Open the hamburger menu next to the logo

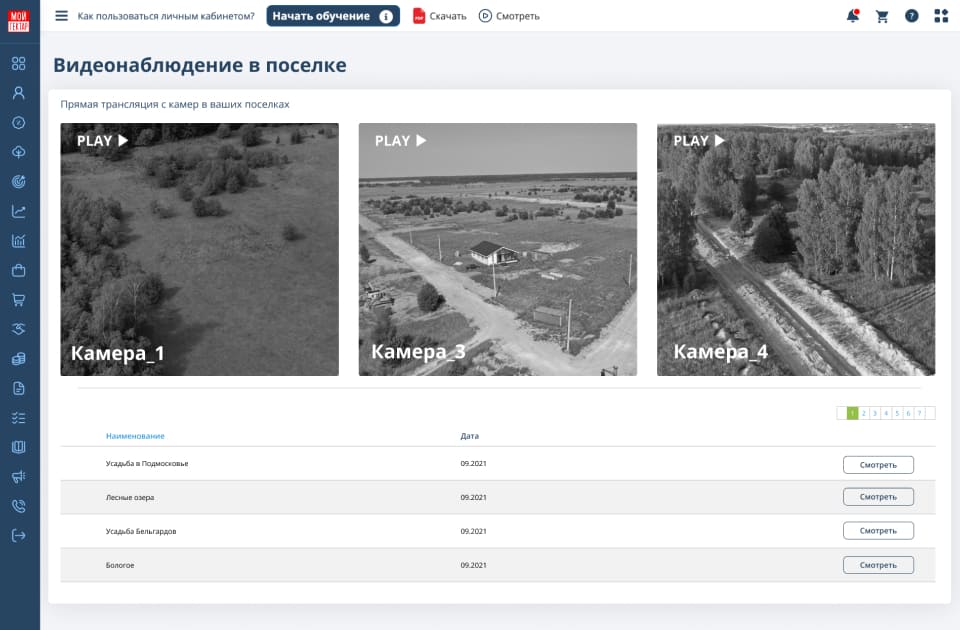point(62,16)
